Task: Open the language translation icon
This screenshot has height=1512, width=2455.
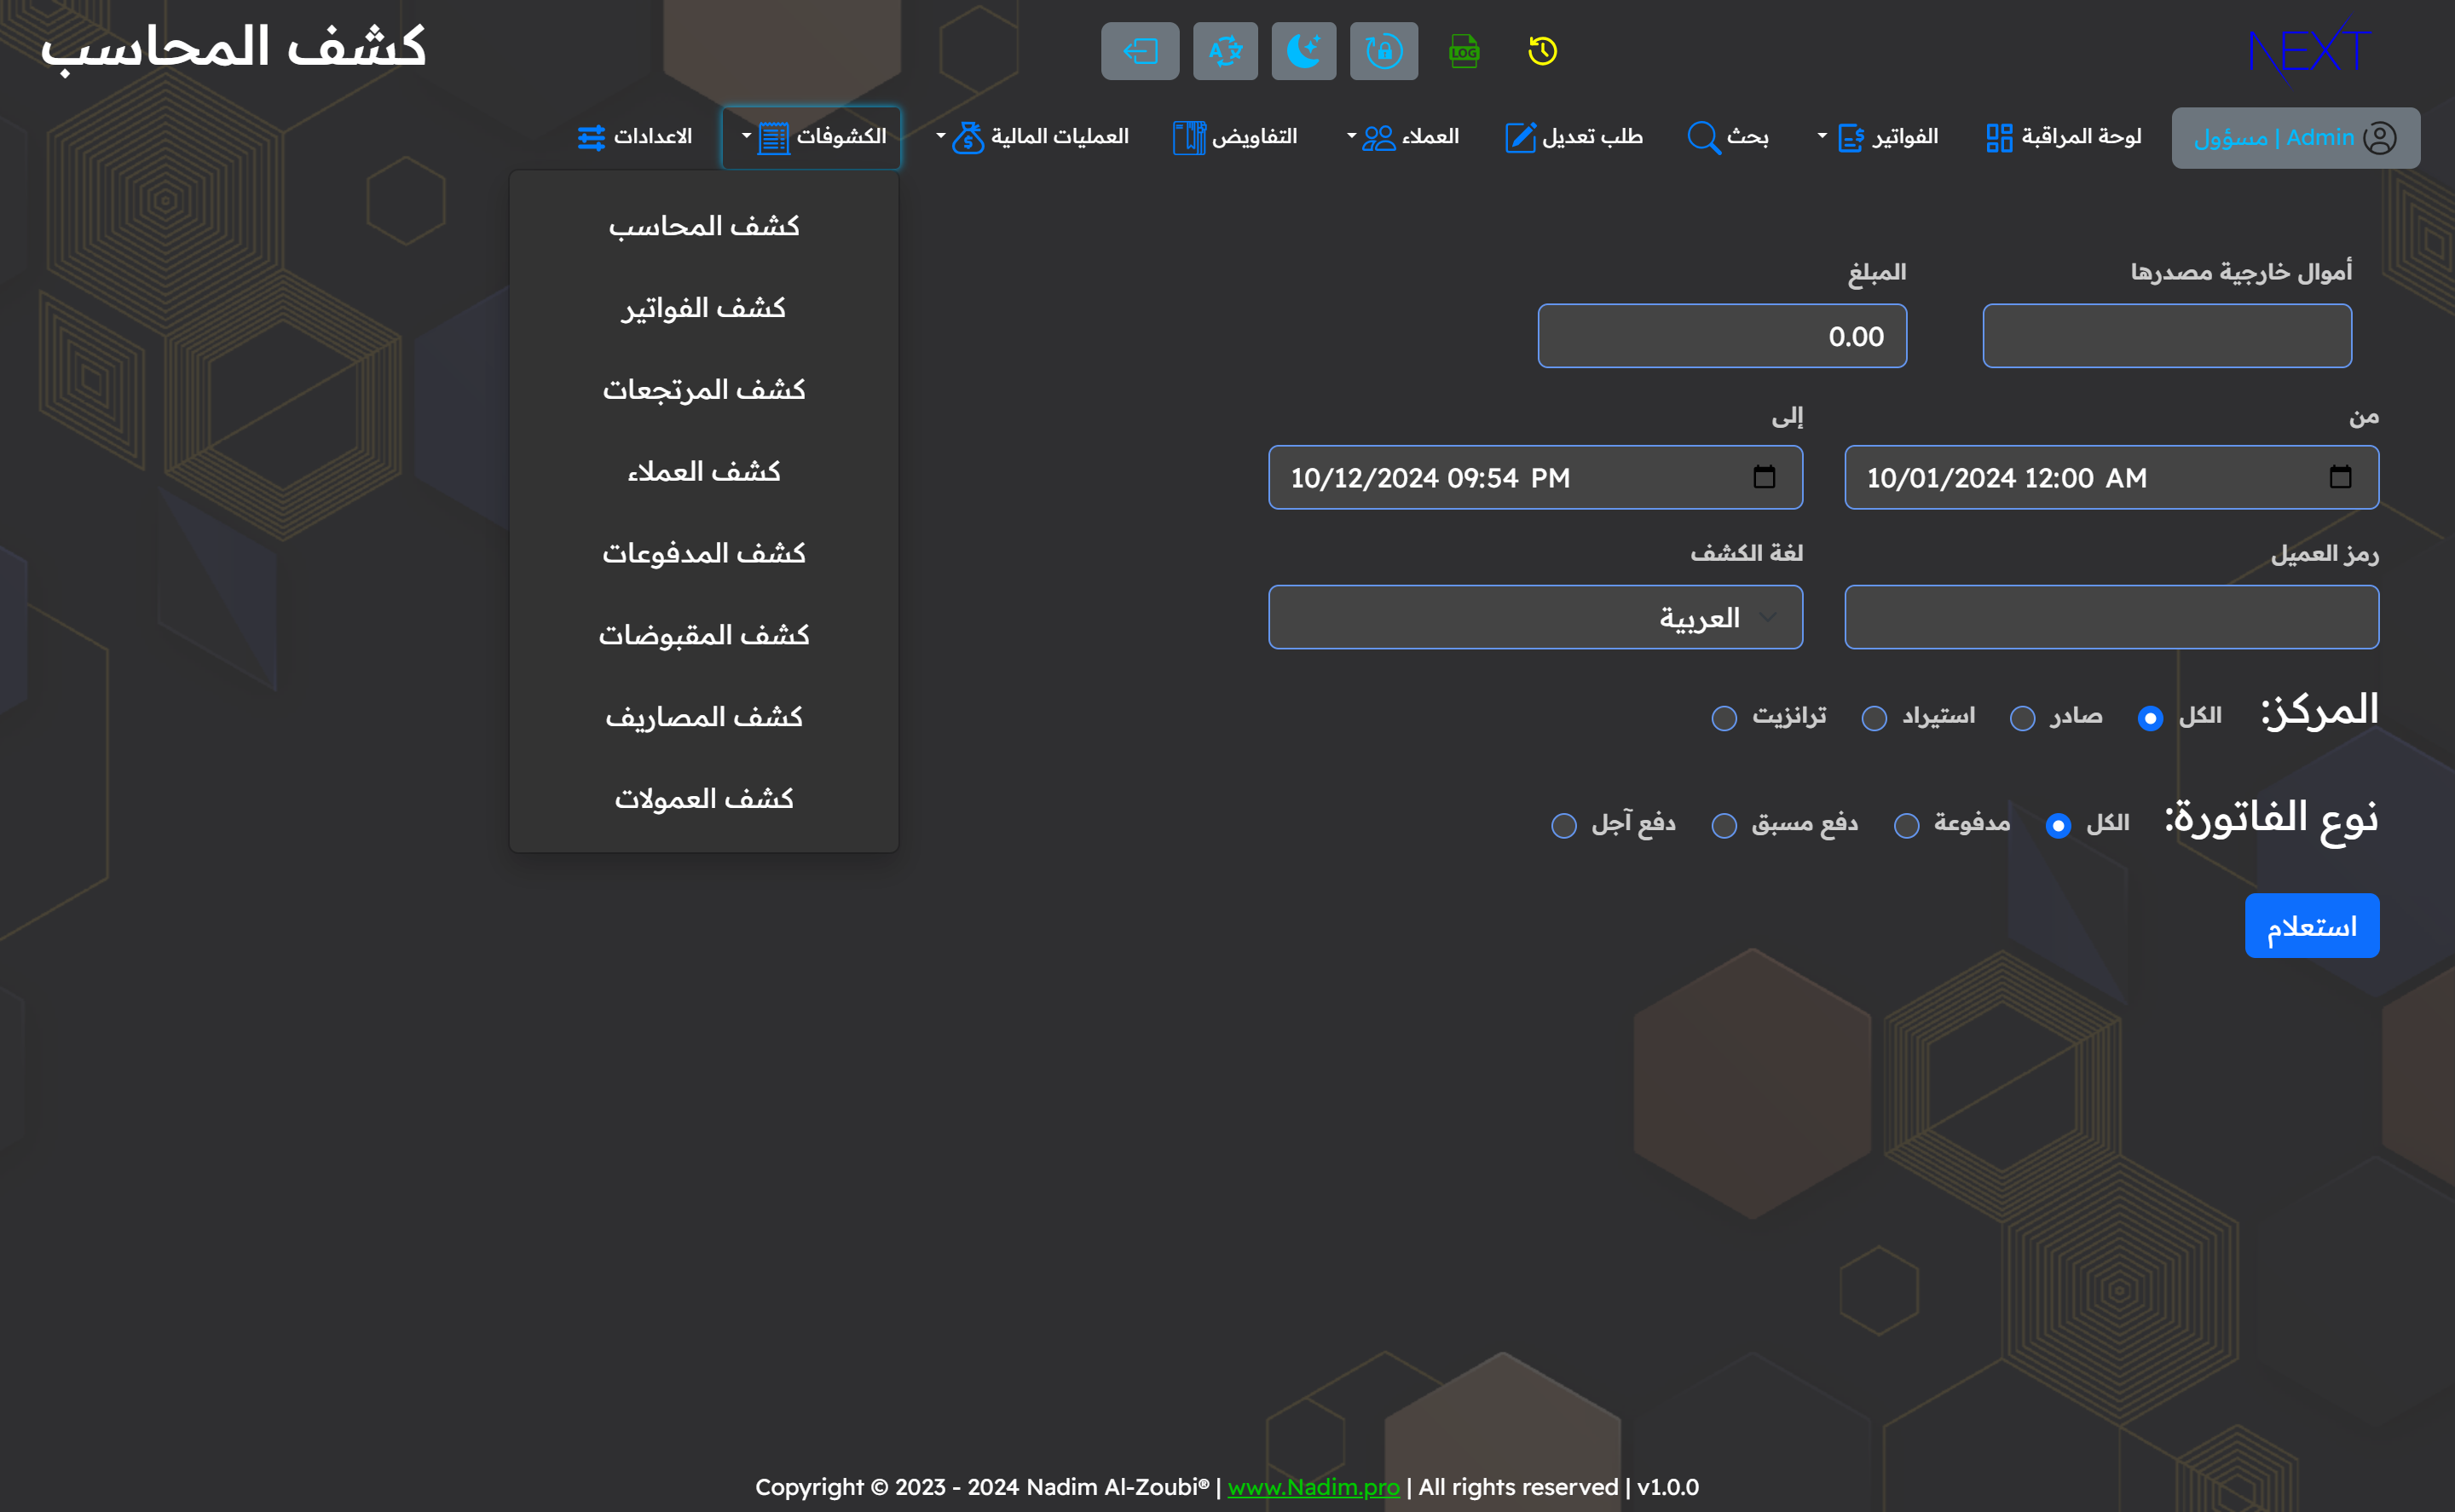Action: pos(1225,51)
